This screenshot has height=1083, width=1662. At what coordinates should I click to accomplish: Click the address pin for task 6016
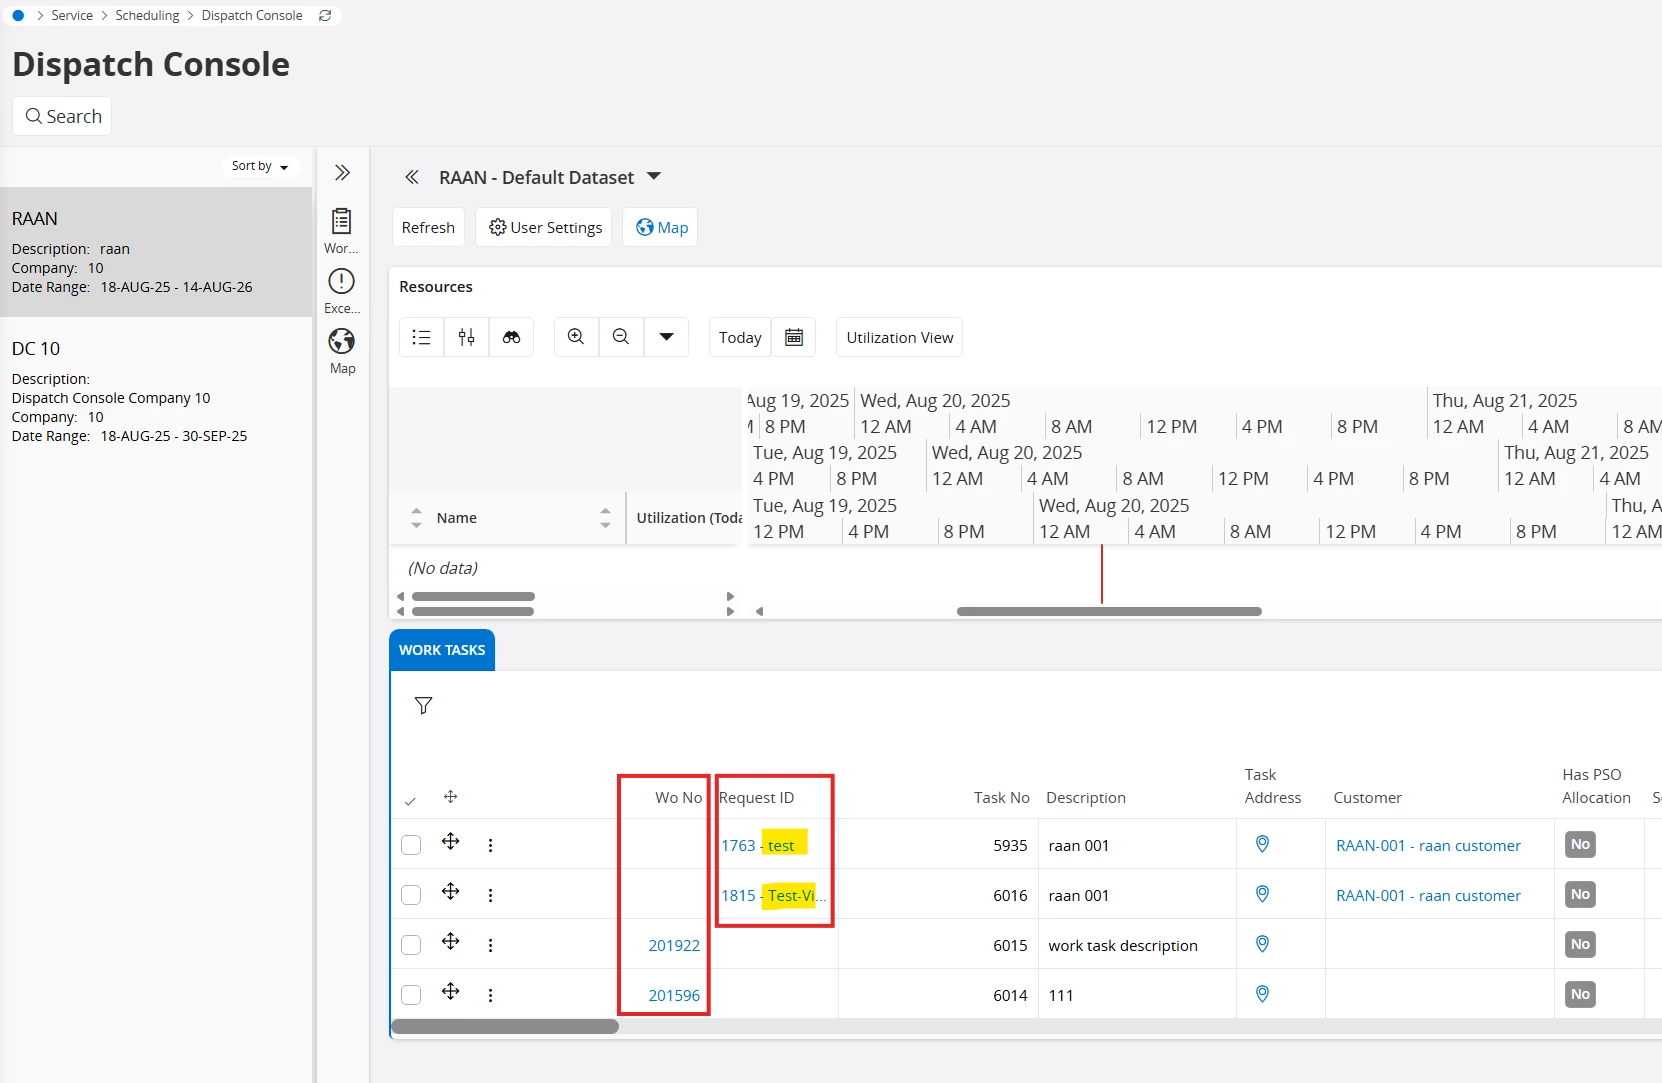(1262, 894)
